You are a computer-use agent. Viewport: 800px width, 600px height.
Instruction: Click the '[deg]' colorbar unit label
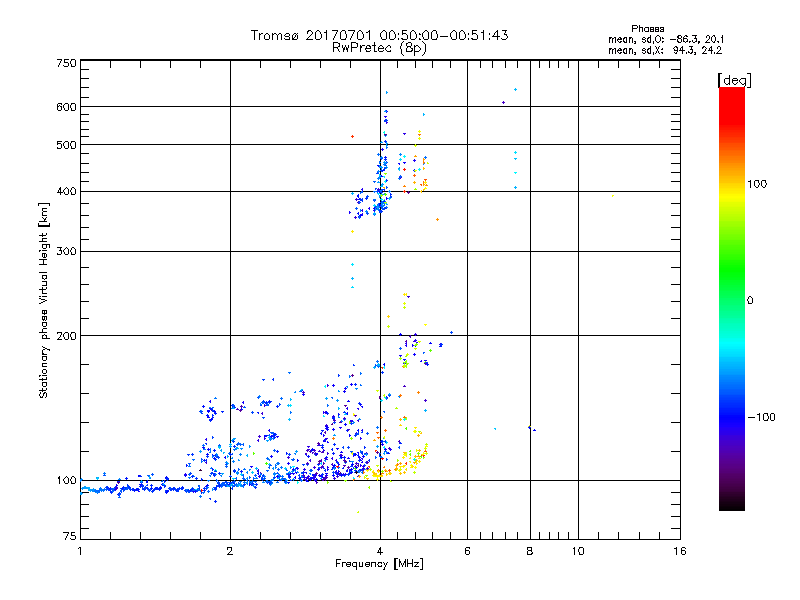pyautogui.click(x=734, y=80)
